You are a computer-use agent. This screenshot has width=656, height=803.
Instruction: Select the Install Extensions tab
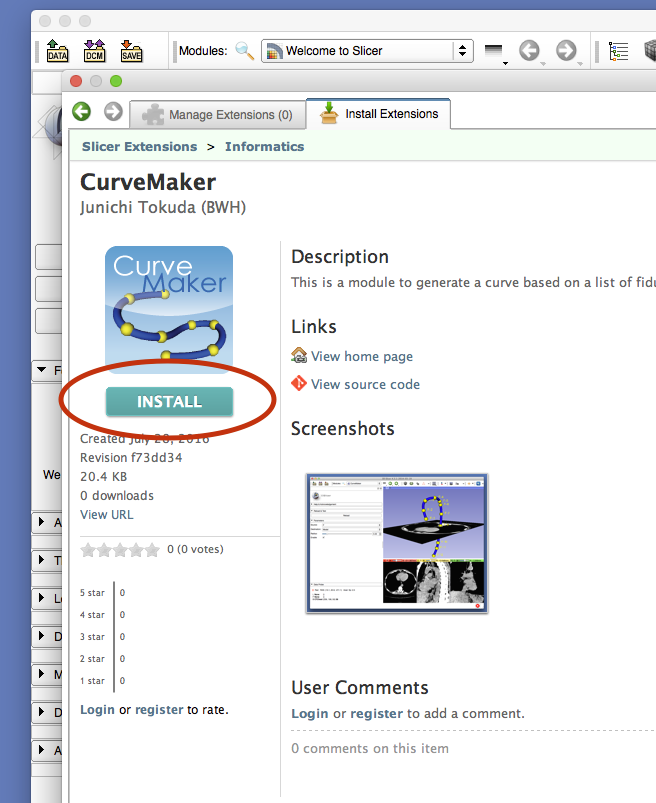click(x=378, y=114)
